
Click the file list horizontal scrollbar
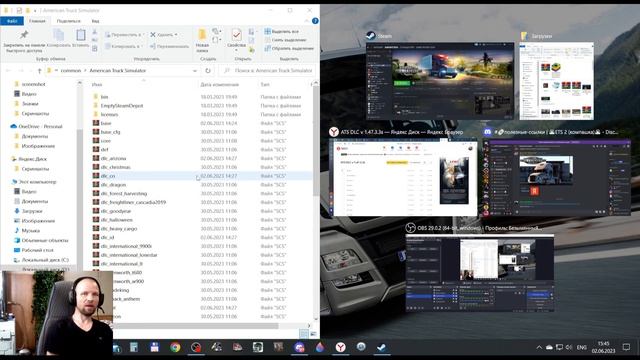point(195,326)
